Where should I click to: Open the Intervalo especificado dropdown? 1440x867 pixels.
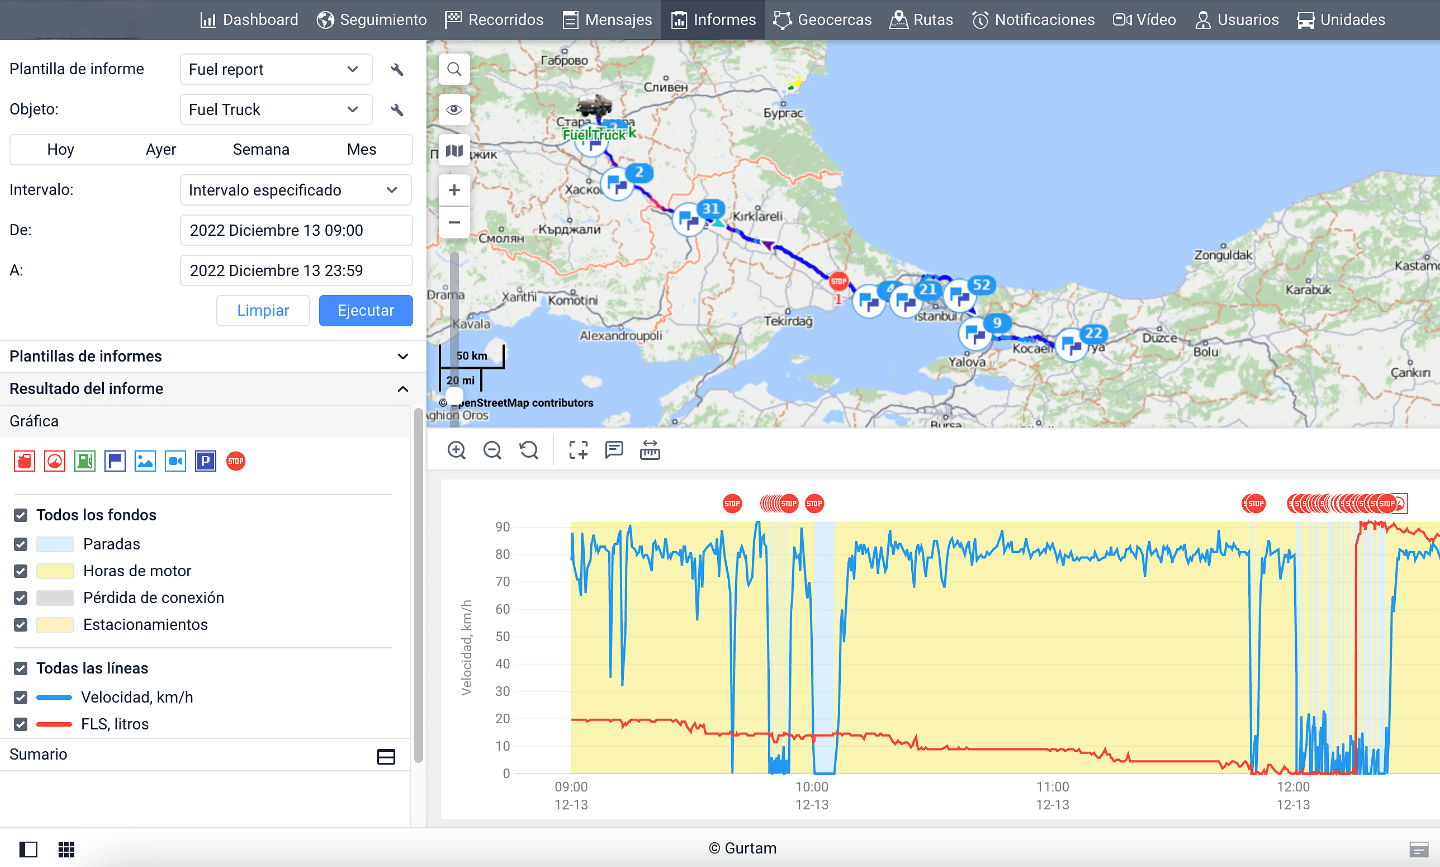(x=295, y=190)
